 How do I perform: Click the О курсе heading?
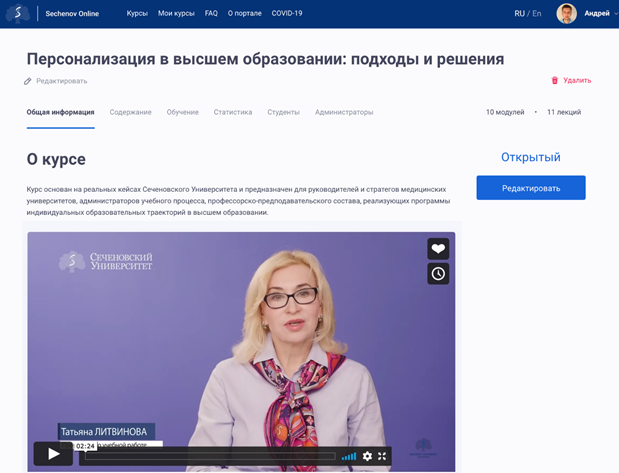click(56, 159)
